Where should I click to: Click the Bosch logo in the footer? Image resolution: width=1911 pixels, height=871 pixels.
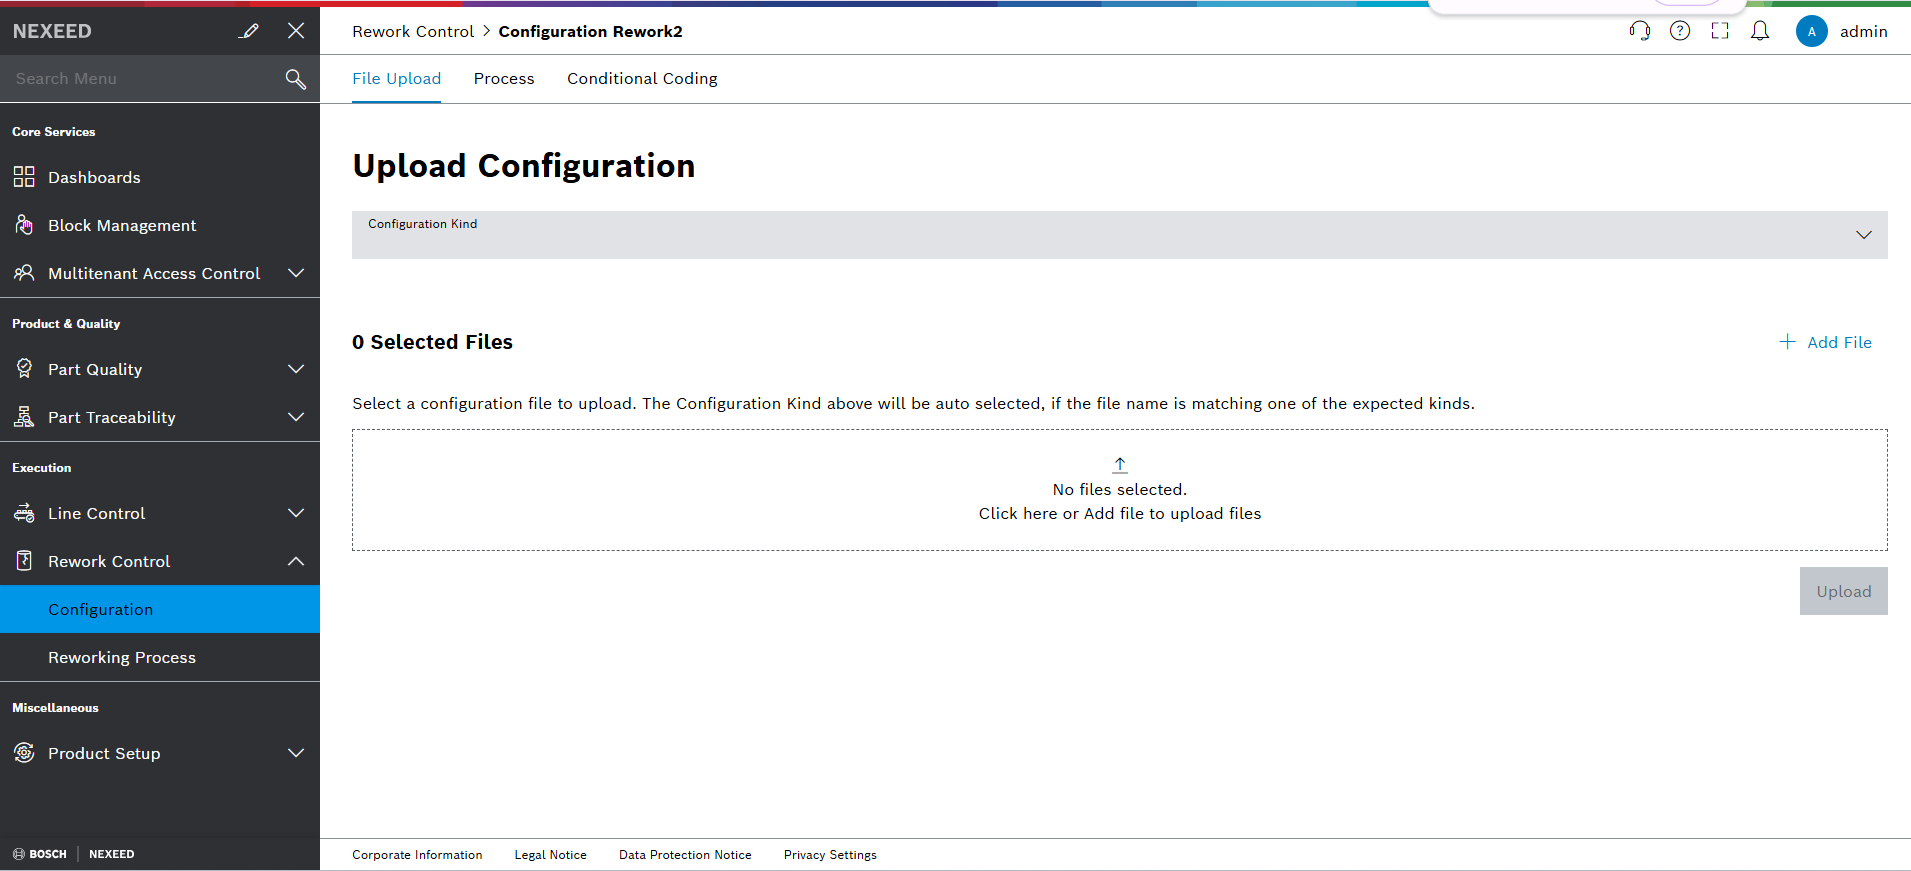tap(40, 854)
